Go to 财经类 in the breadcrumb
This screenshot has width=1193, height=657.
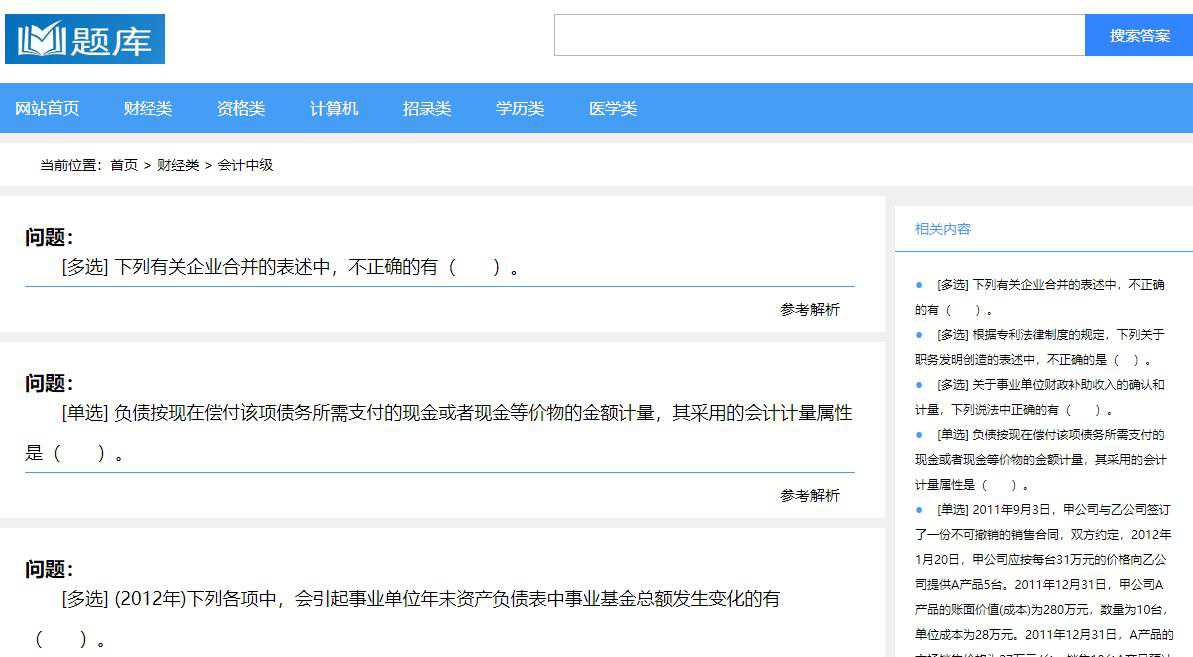pyautogui.click(x=178, y=165)
